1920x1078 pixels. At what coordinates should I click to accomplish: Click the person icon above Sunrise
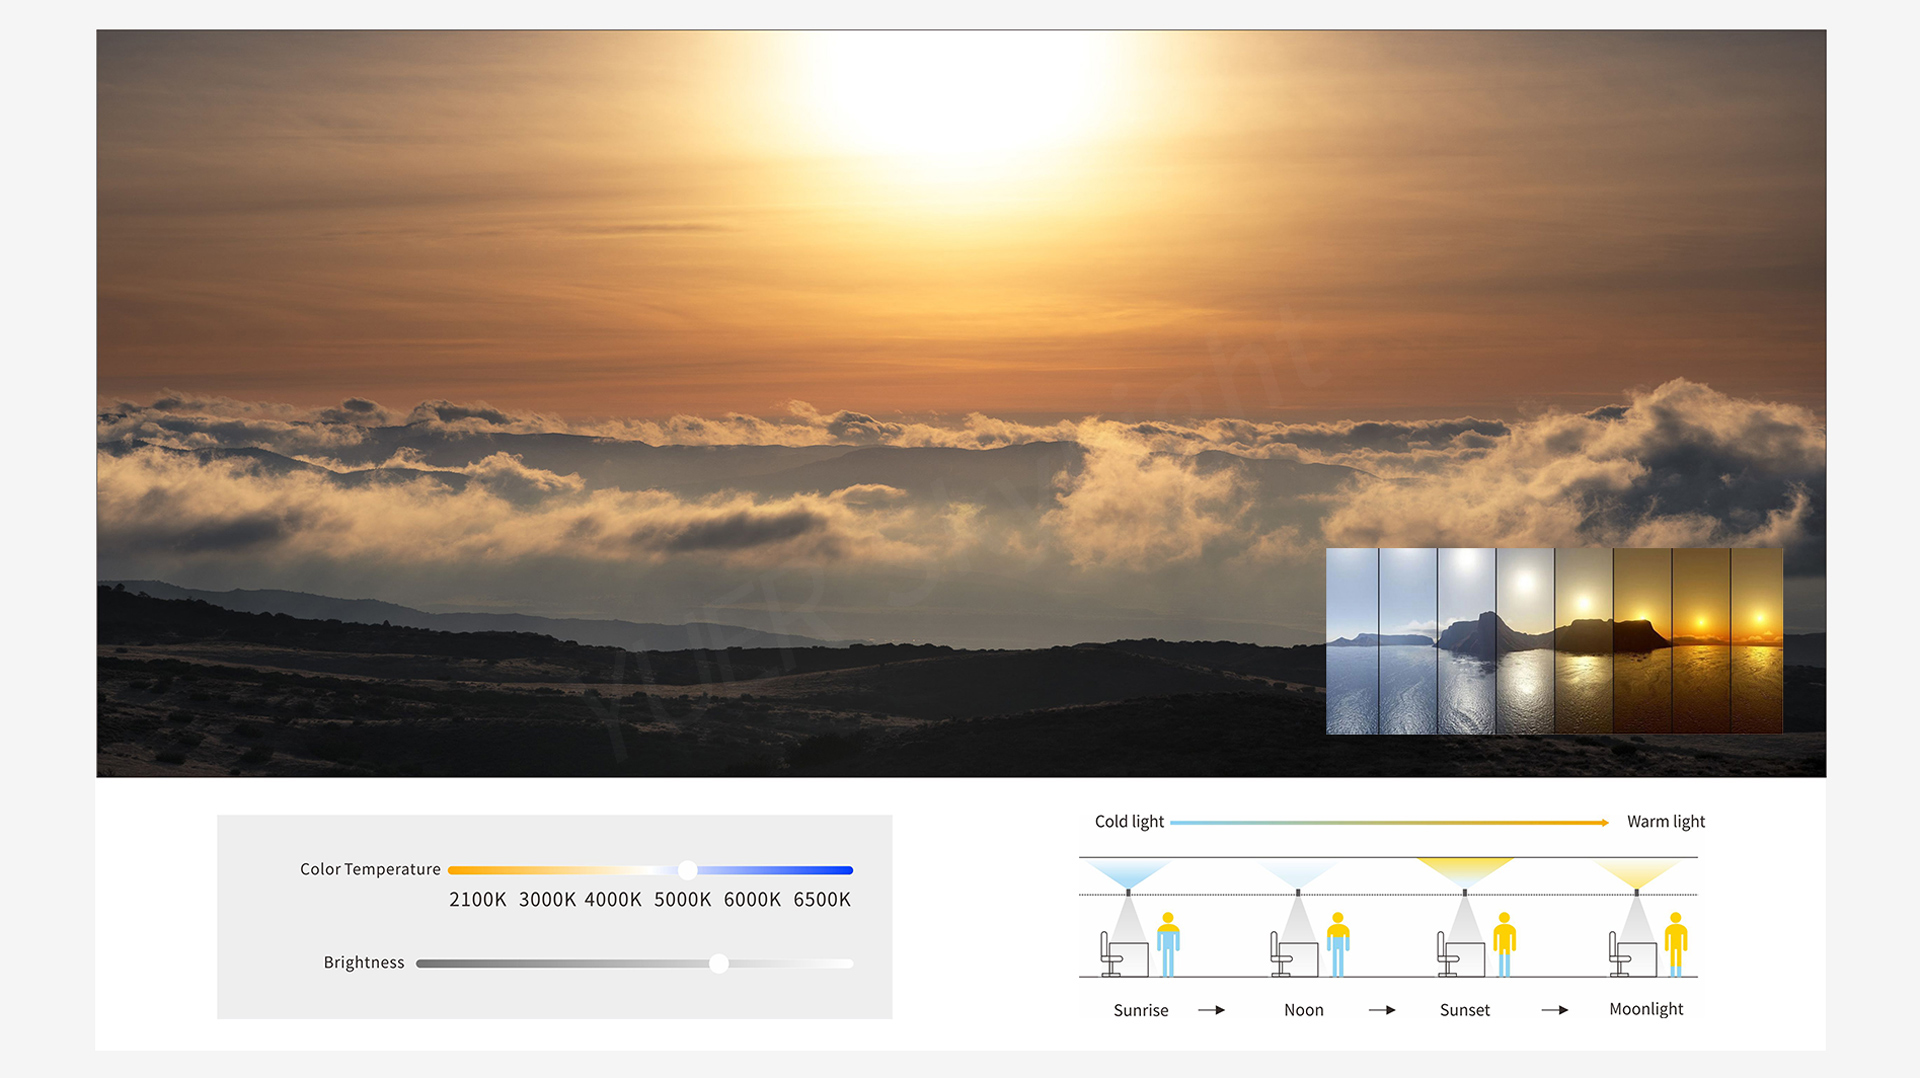1168,944
